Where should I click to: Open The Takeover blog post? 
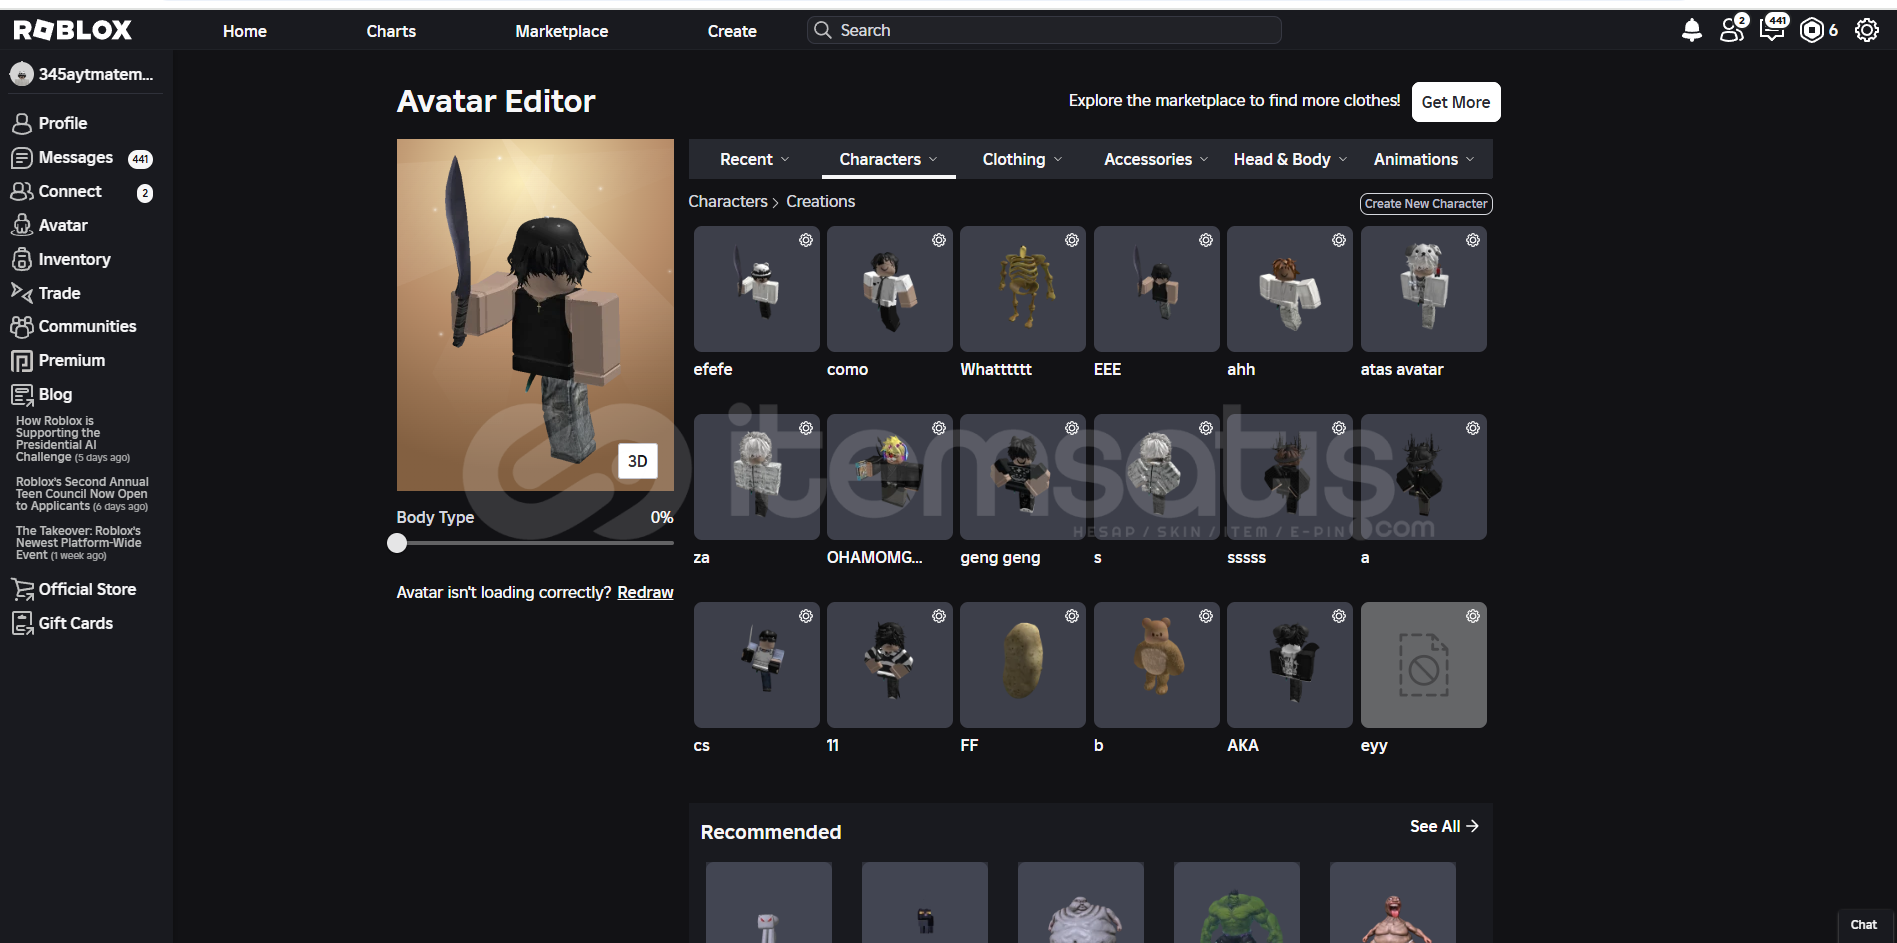tap(78, 543)
